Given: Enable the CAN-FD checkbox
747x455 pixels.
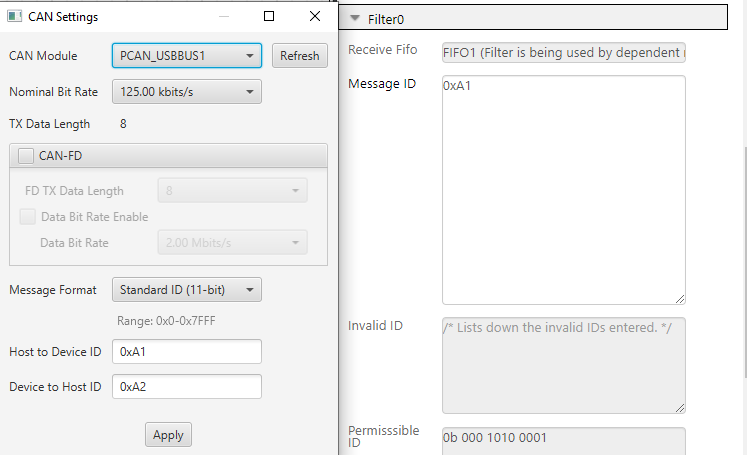Looking at the screenshot, I should pyautogui.click(x=26, y=155).
